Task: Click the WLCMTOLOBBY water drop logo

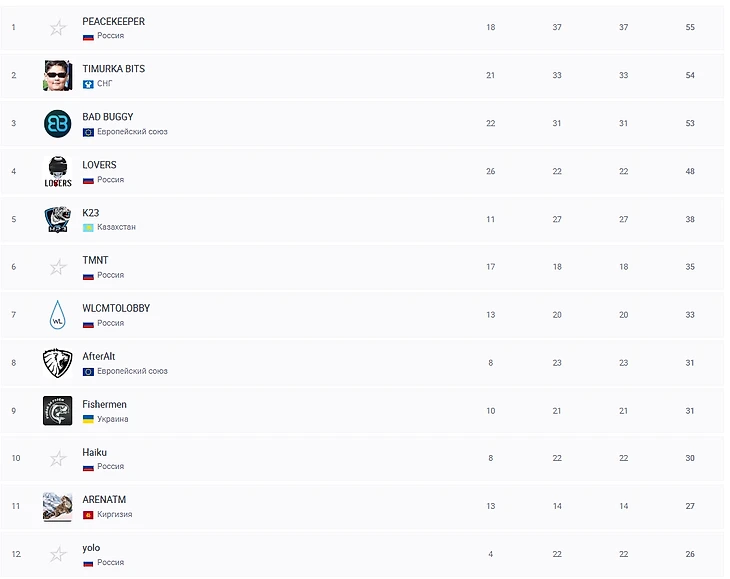Action: (x=58, y=315)
